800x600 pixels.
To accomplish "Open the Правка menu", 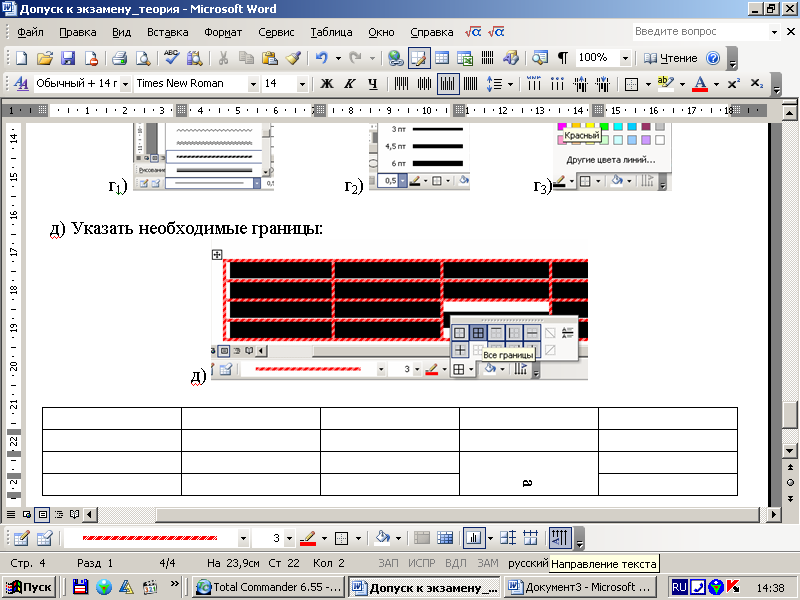I will [x=78, y=32].
